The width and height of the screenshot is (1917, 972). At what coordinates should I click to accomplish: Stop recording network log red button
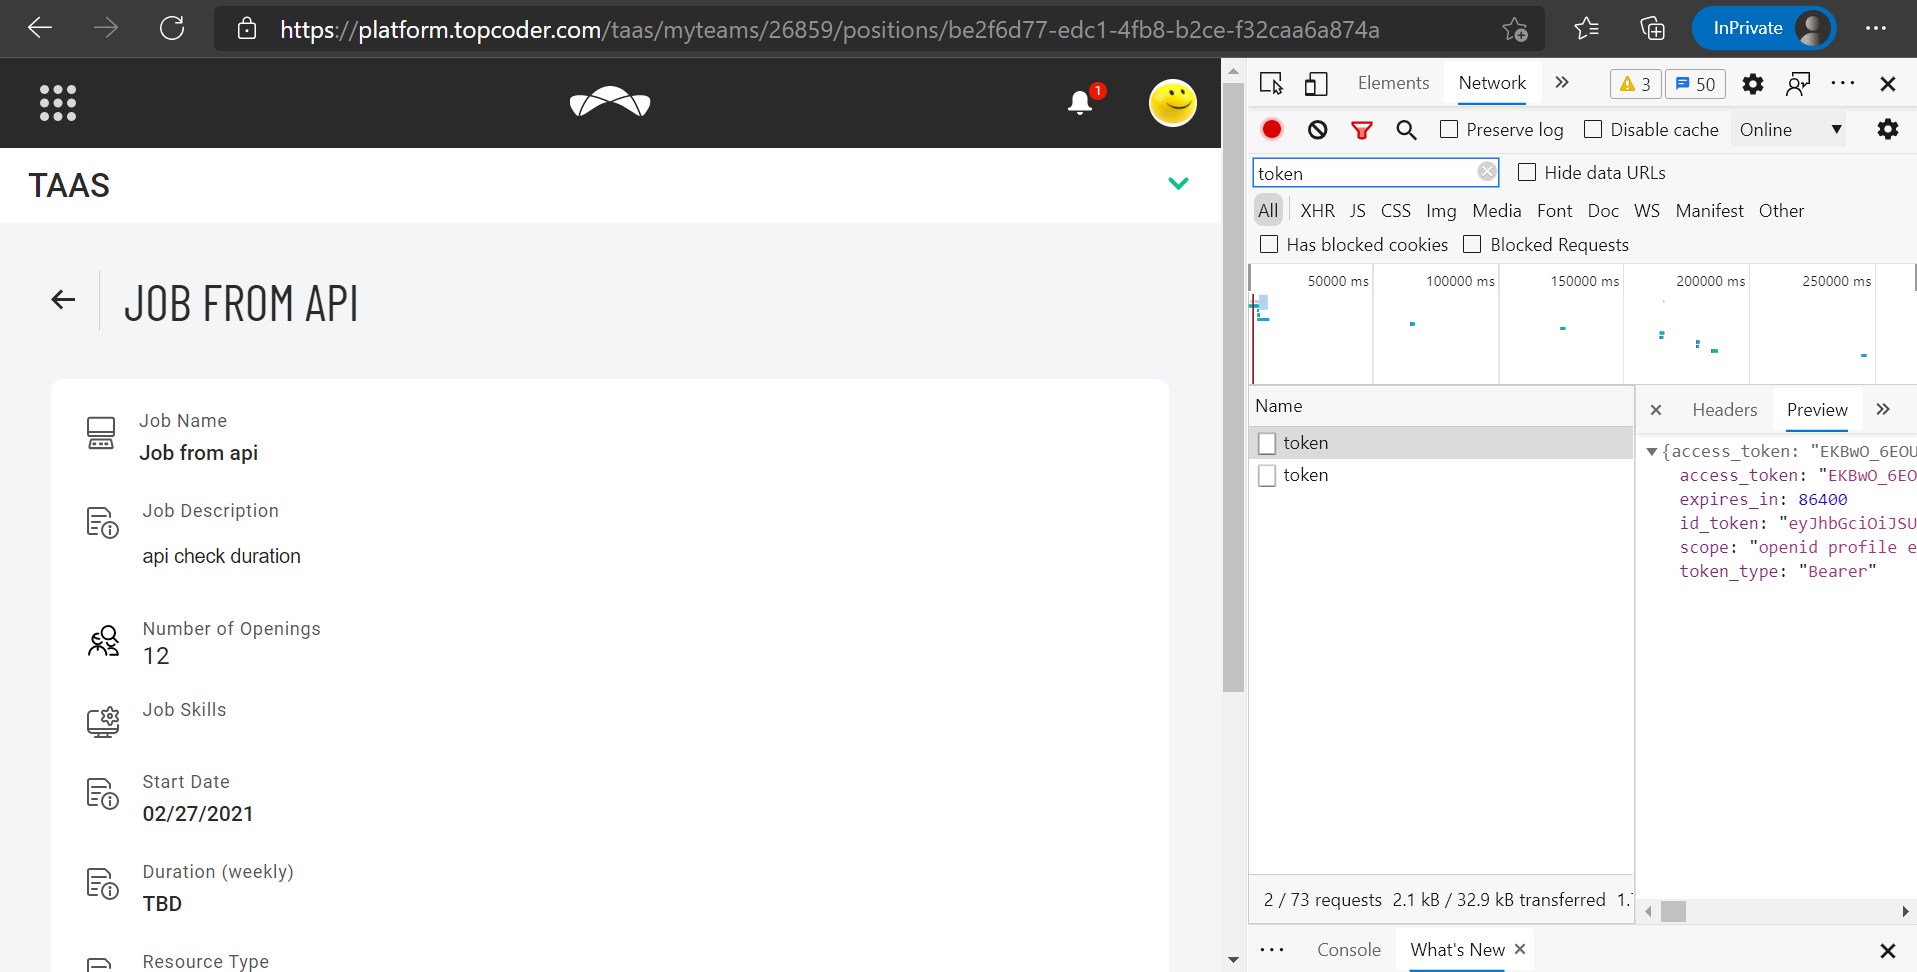coord(1272,129)
